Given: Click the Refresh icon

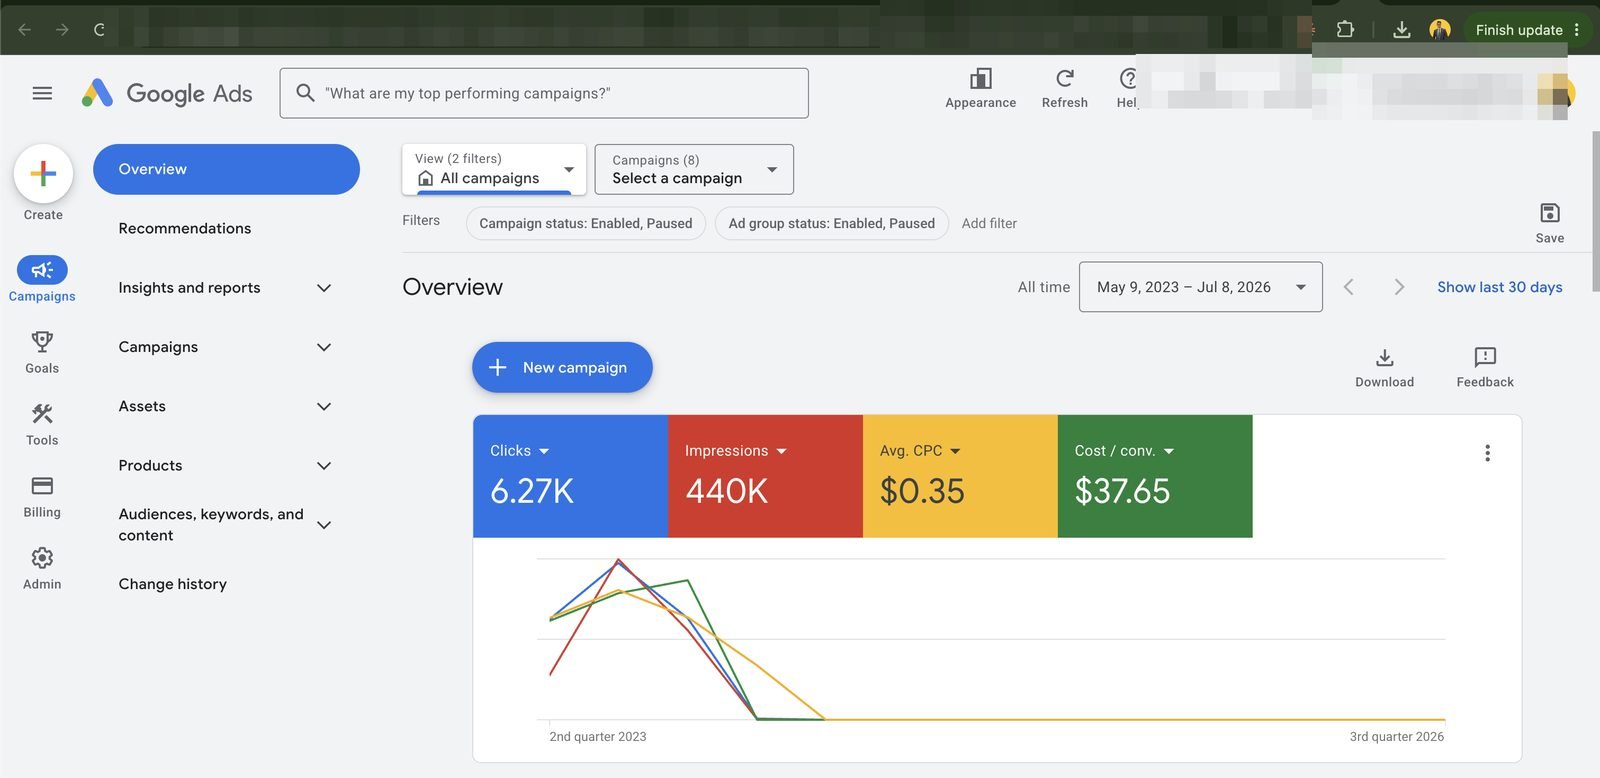Looking at the screenshot, I should (x=1064, y=88).
